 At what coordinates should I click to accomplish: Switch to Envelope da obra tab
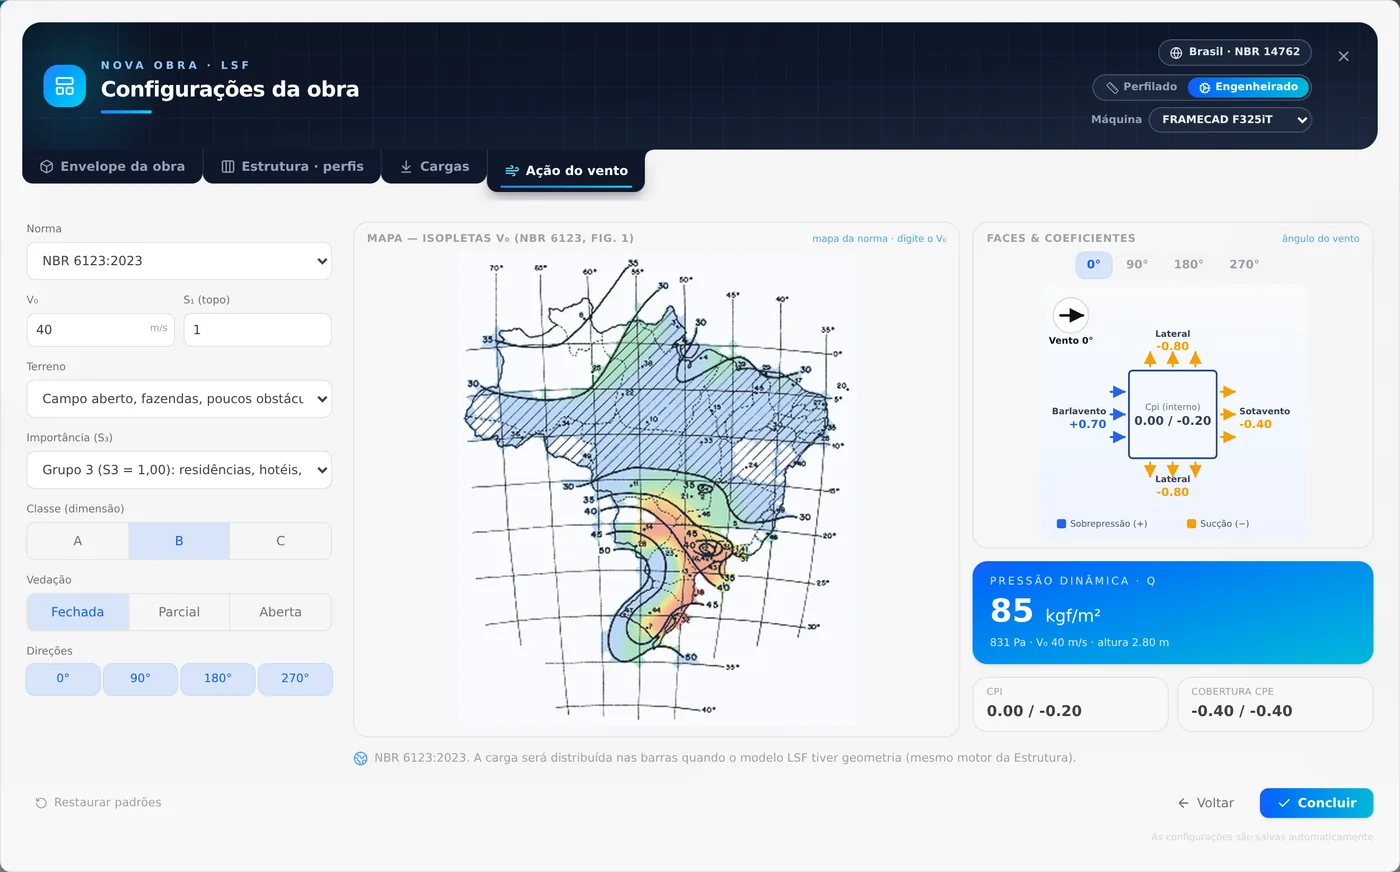coord(112,167)
